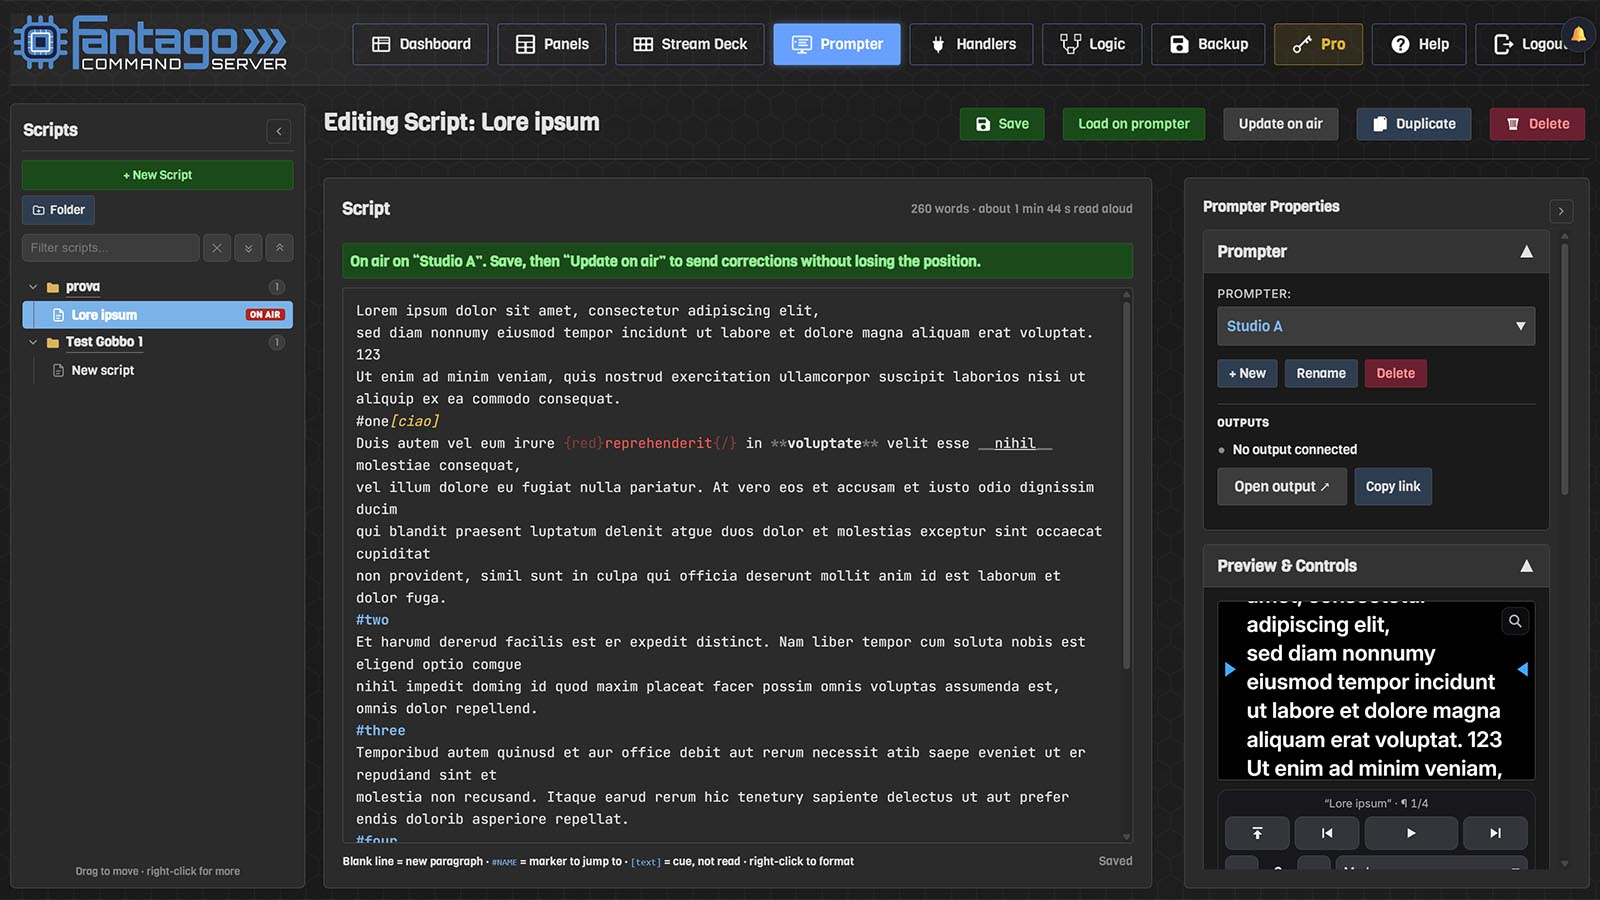Delete the selected prompter
The width and height of the screenshot is (1600, 900).
1395,373
